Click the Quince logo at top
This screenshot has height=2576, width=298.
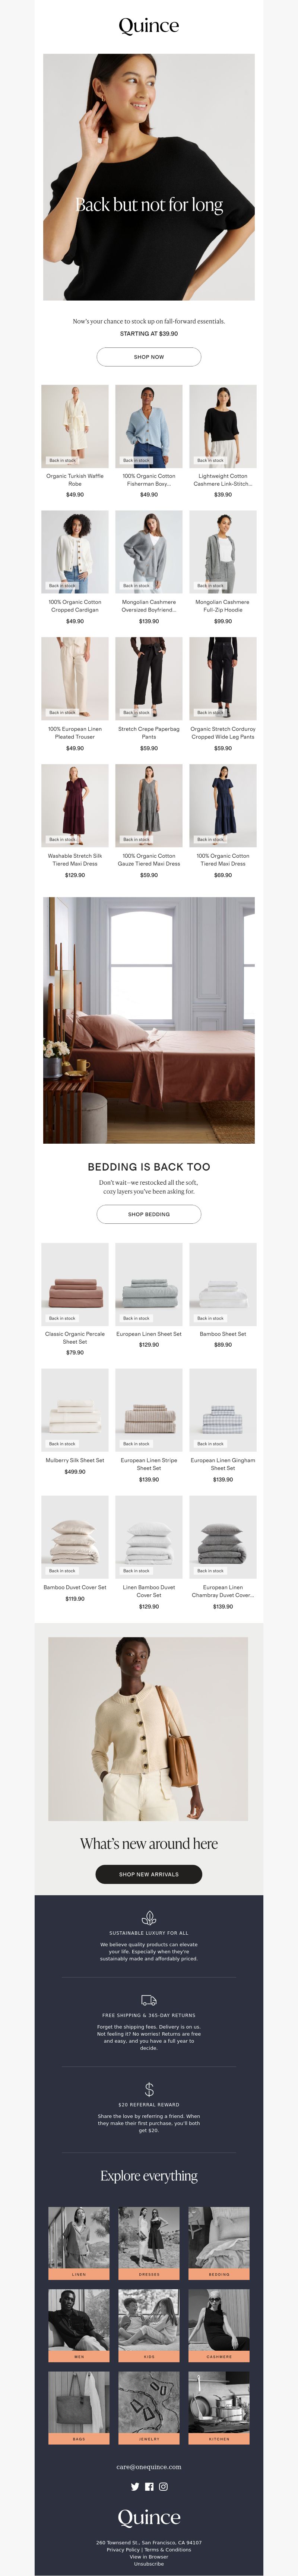149,26
